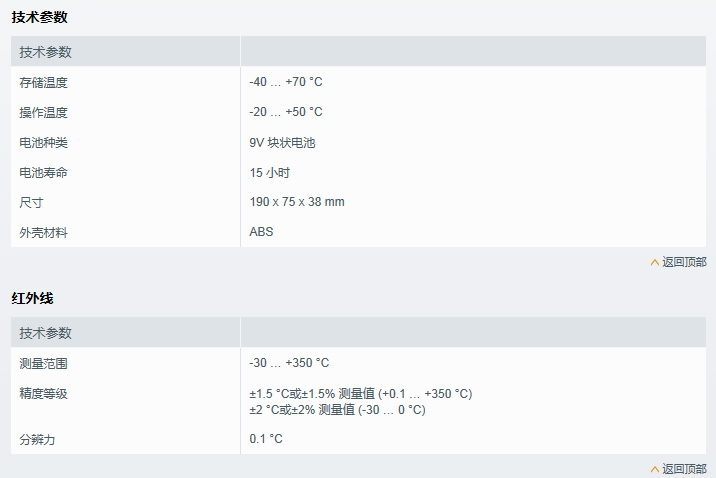716x478 pixels.
Task: Select the 操作温度 row label
Action: pyautogui.click(x=44, y=112)
